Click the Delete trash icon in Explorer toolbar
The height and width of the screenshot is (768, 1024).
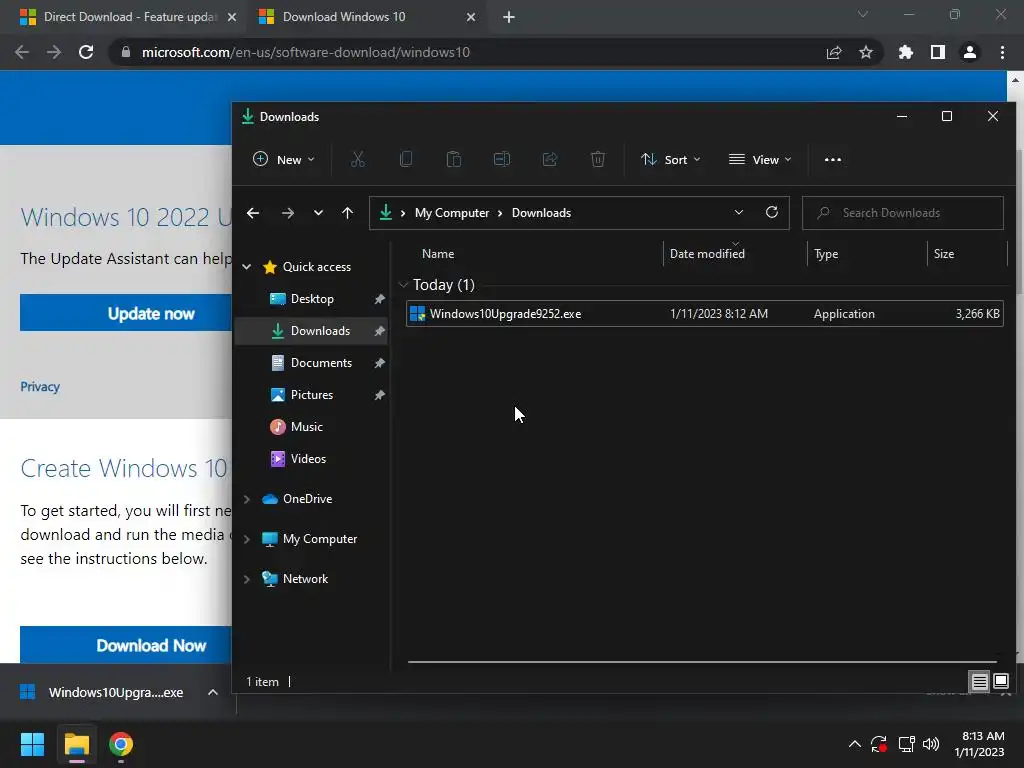(598, 159)
